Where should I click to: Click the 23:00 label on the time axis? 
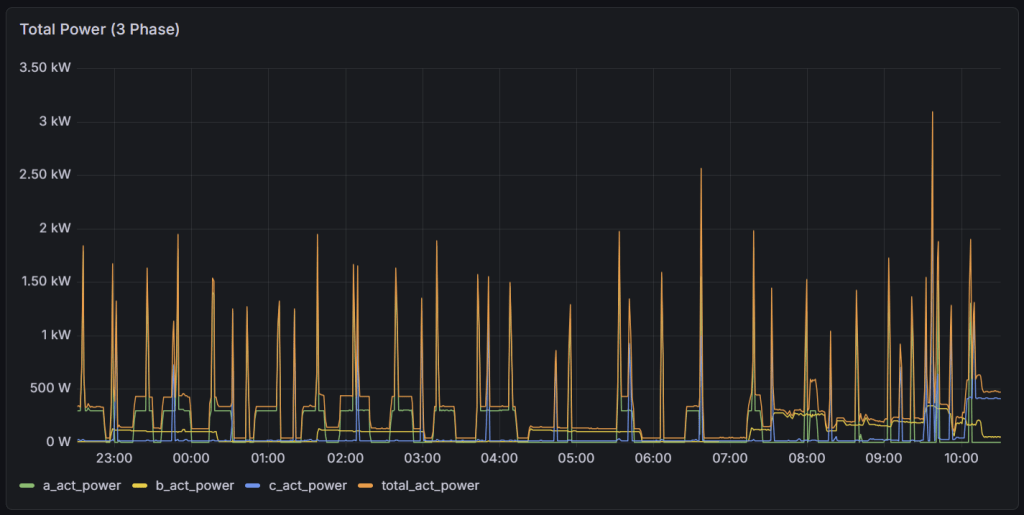(x=114, y=459)
